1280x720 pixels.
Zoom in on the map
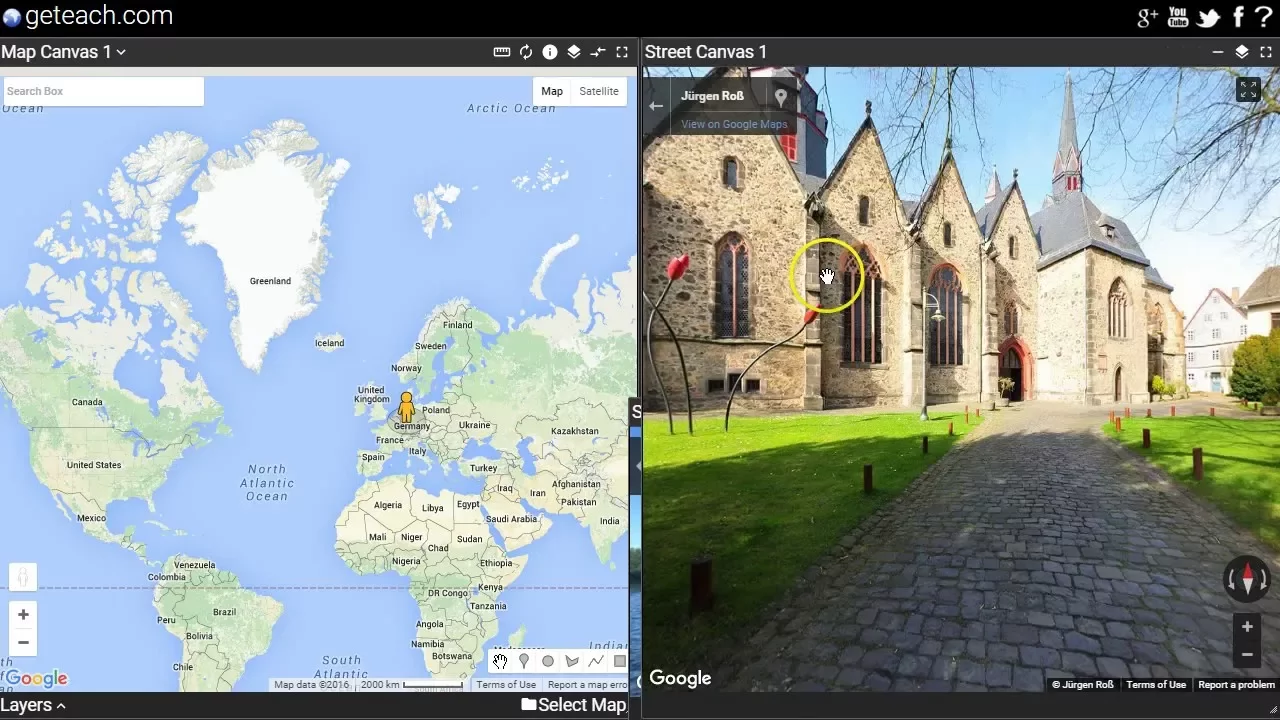tap(23, 614)
